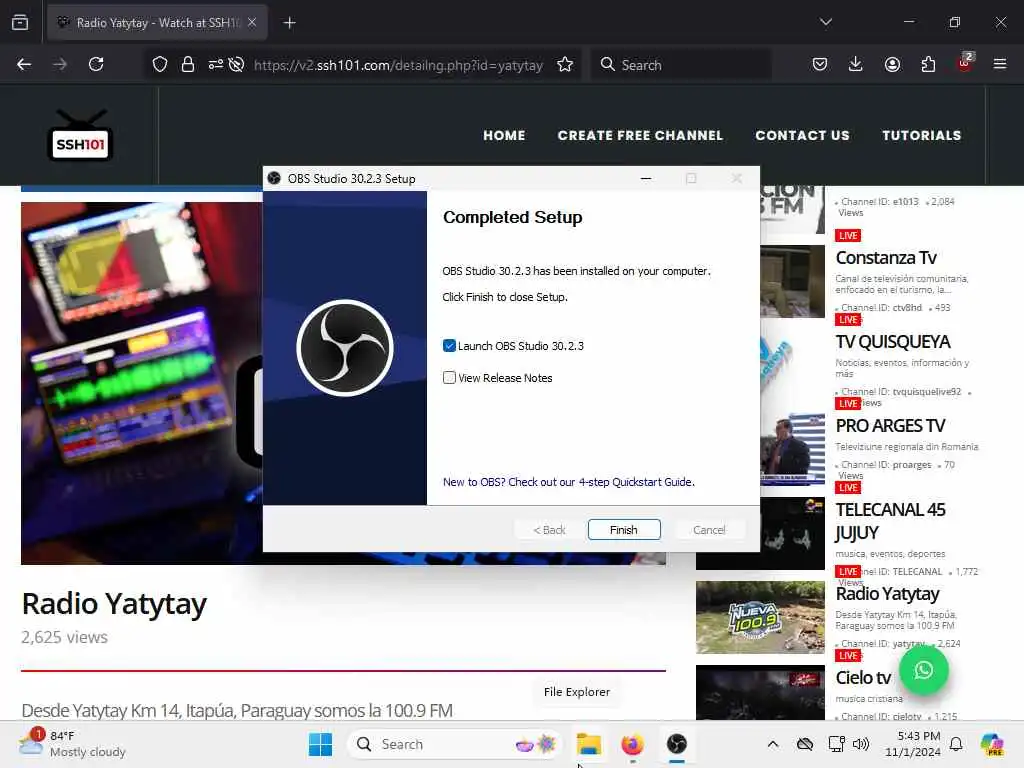The image size is (1024, 768).
Task: Click the OBS Studio taskbar icon
Action: click(x=677, y=744)
